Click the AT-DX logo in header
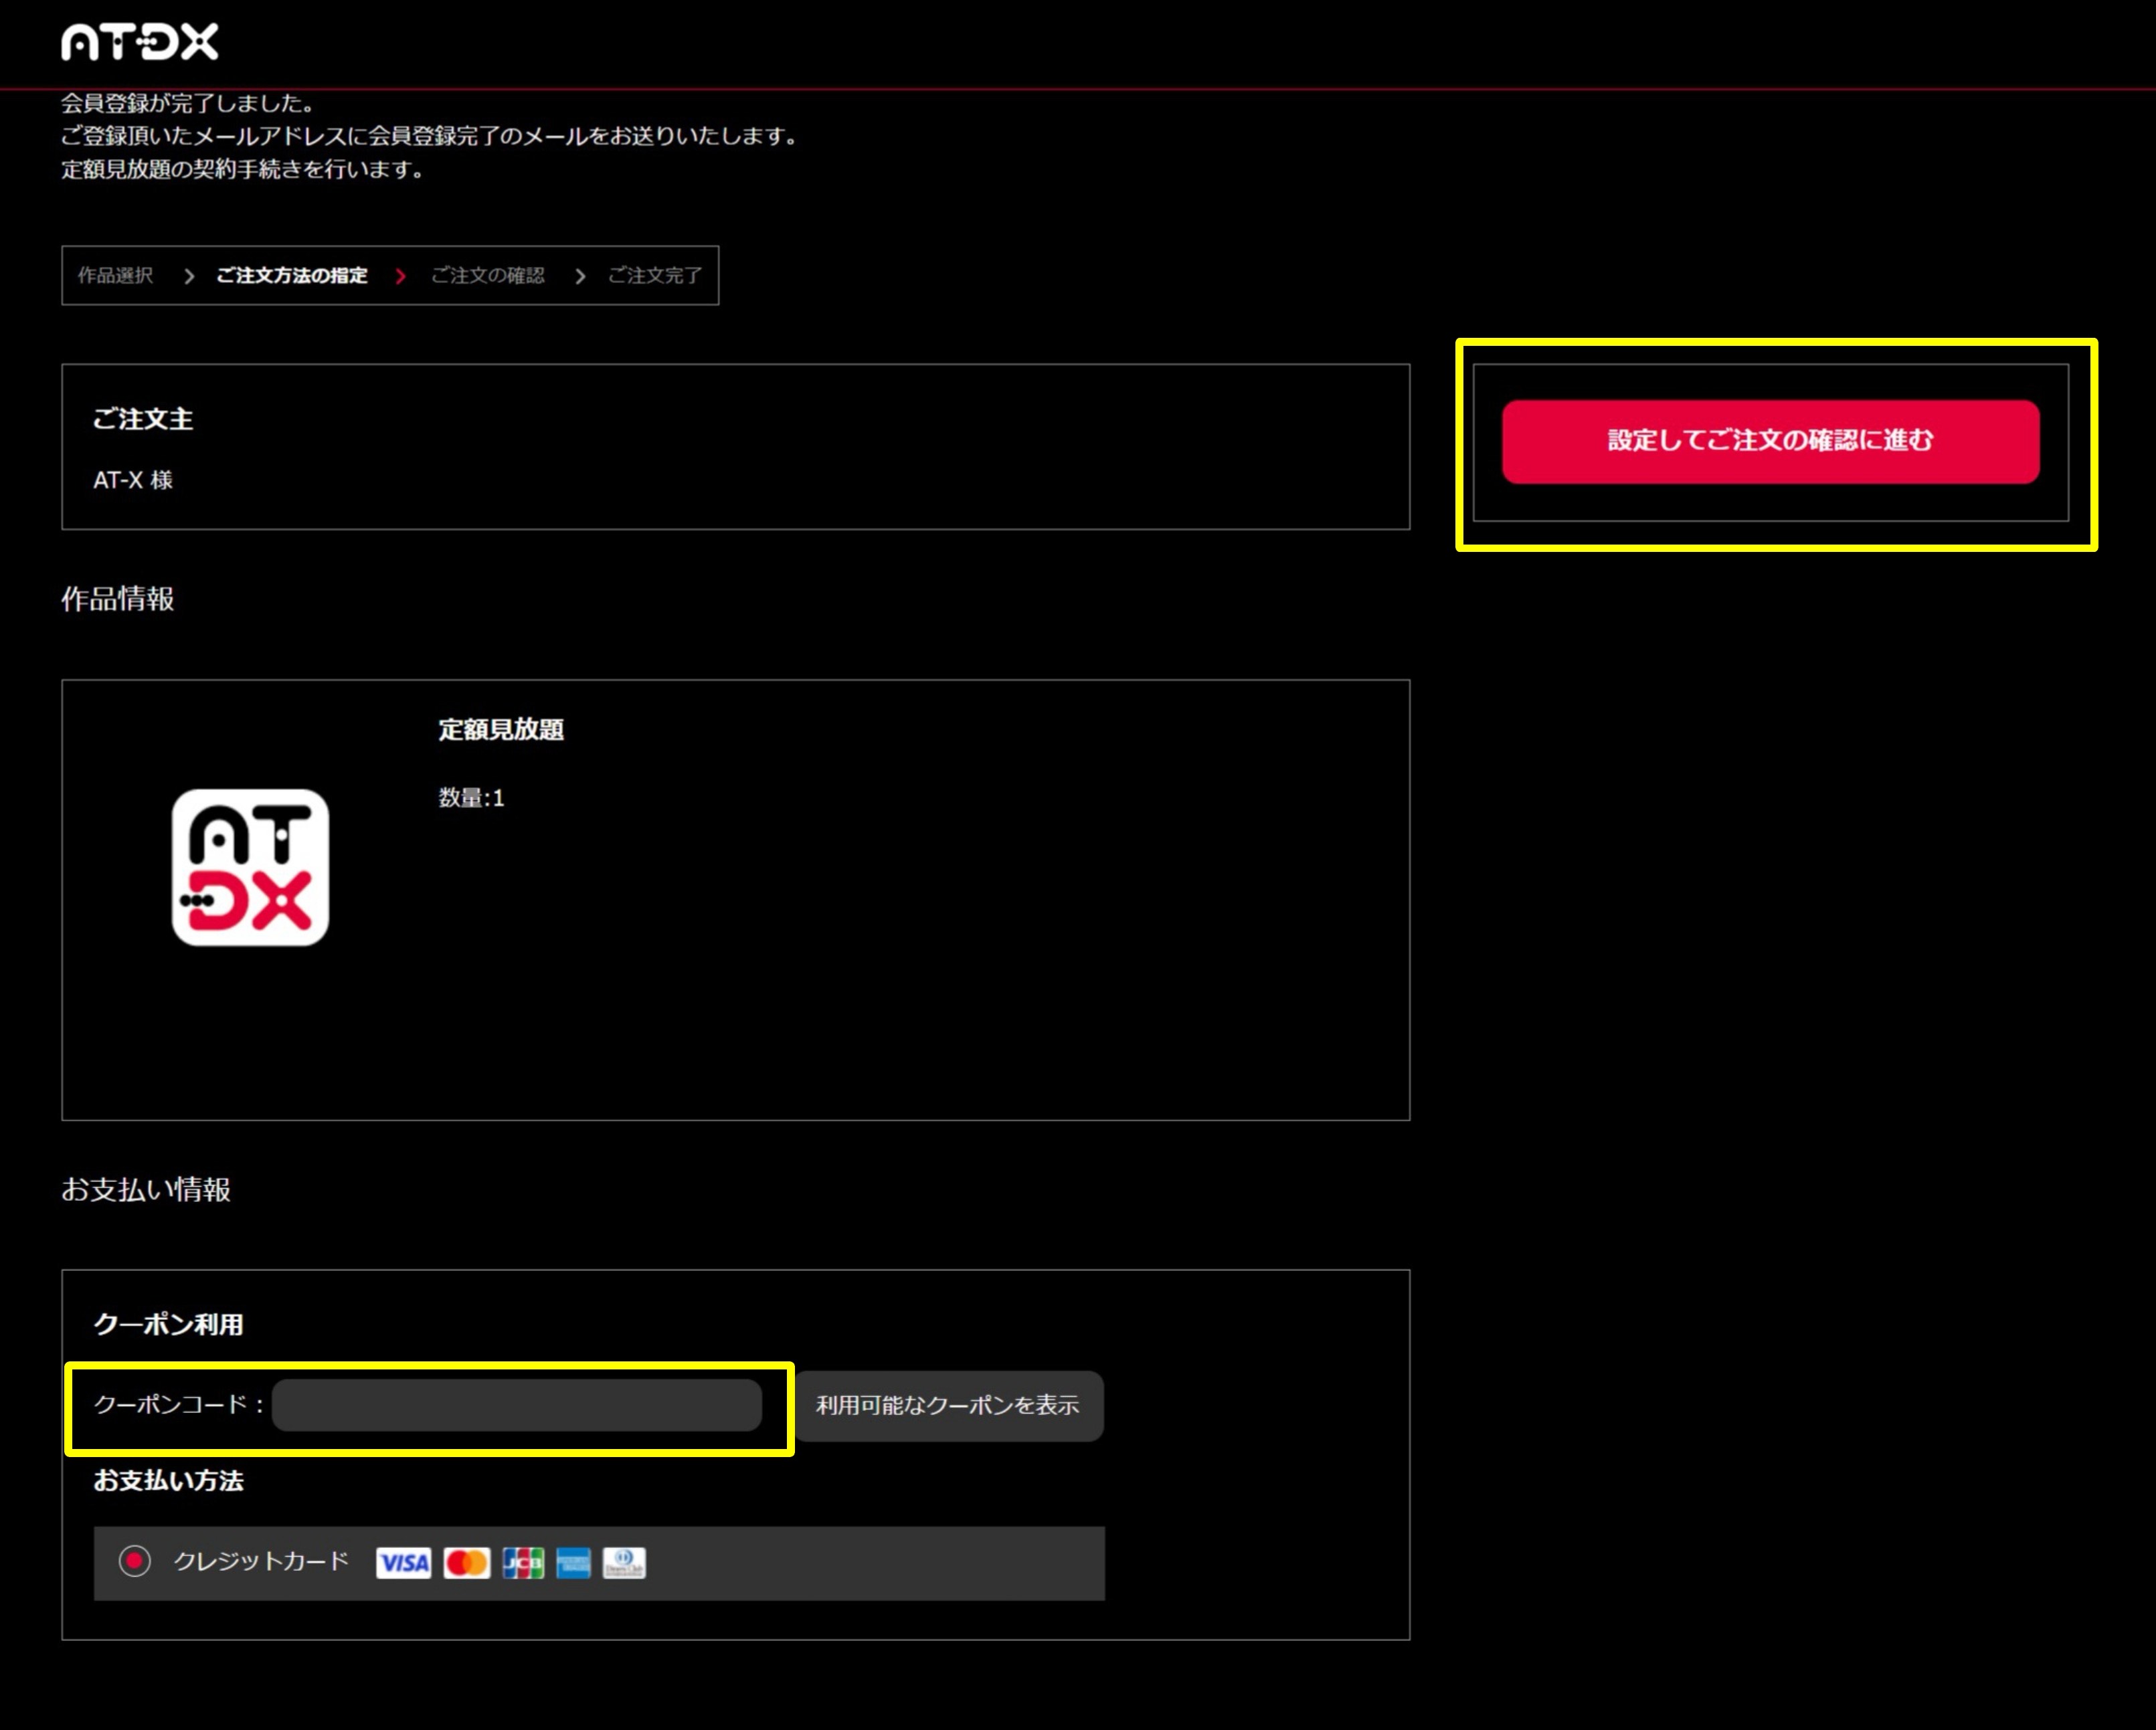This screenshot has width=2156, height=1730. coord(139,42)
